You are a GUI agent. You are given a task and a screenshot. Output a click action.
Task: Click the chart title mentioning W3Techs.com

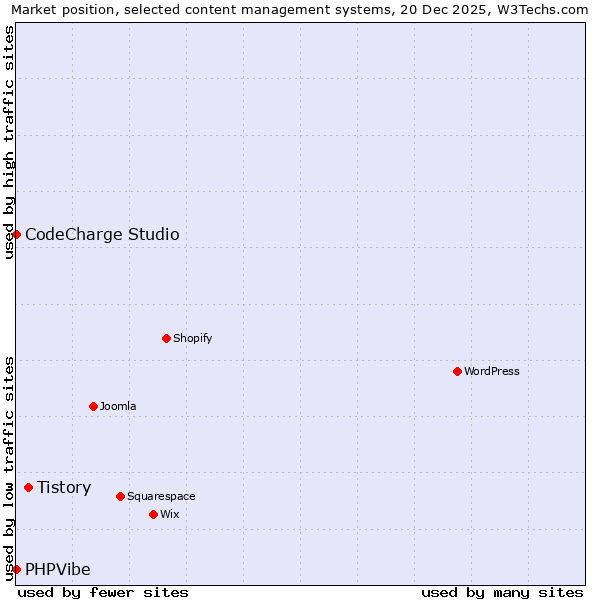click(300, 10)
